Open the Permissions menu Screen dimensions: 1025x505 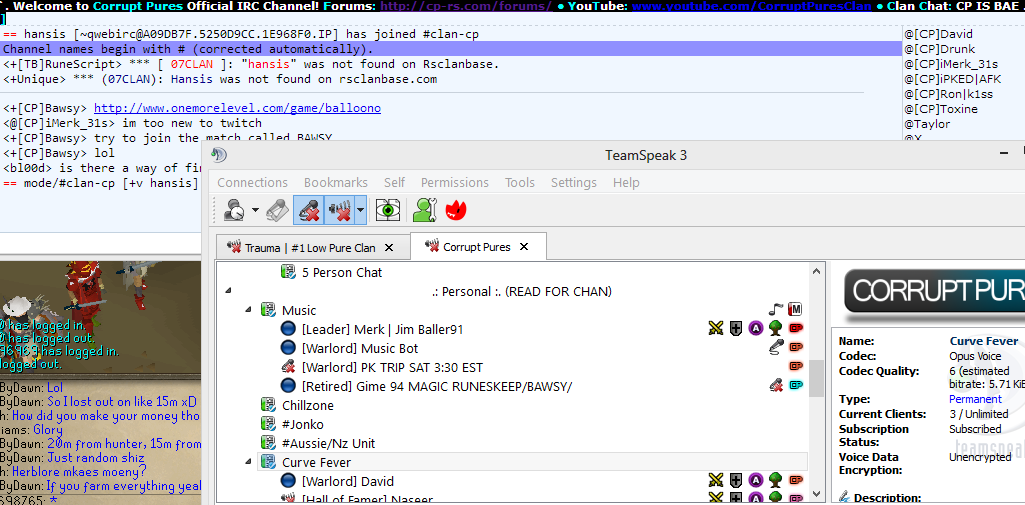pos(456,182)
